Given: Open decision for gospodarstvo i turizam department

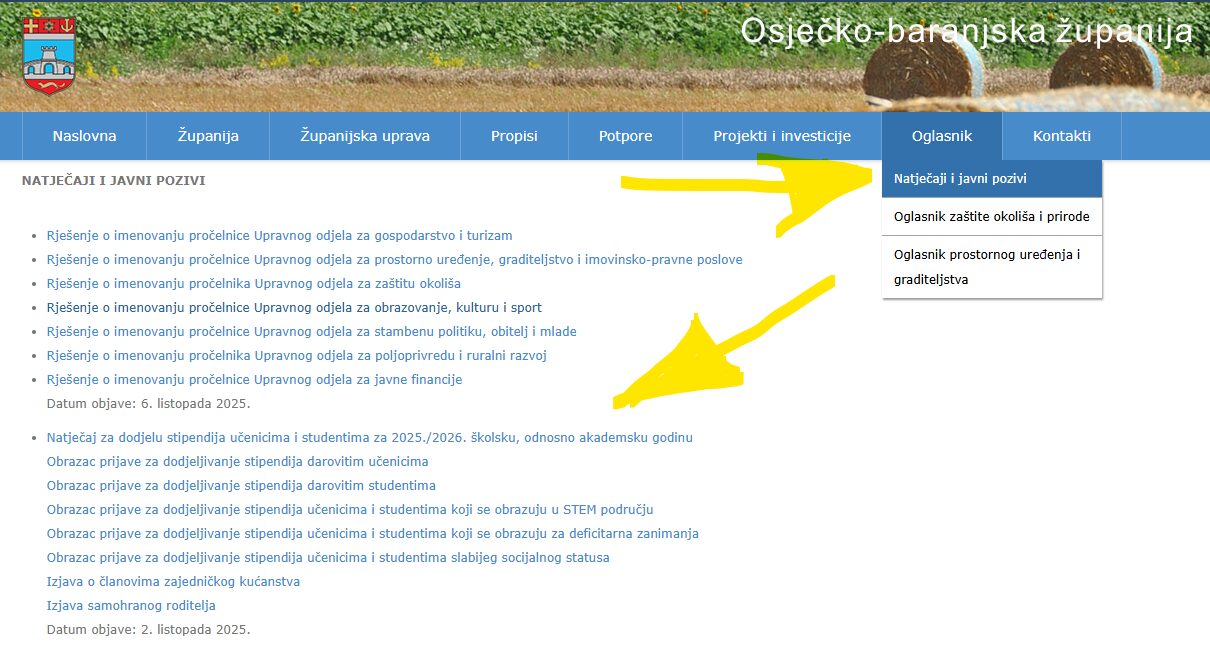Looking at the screenshot, I should 279,236.
